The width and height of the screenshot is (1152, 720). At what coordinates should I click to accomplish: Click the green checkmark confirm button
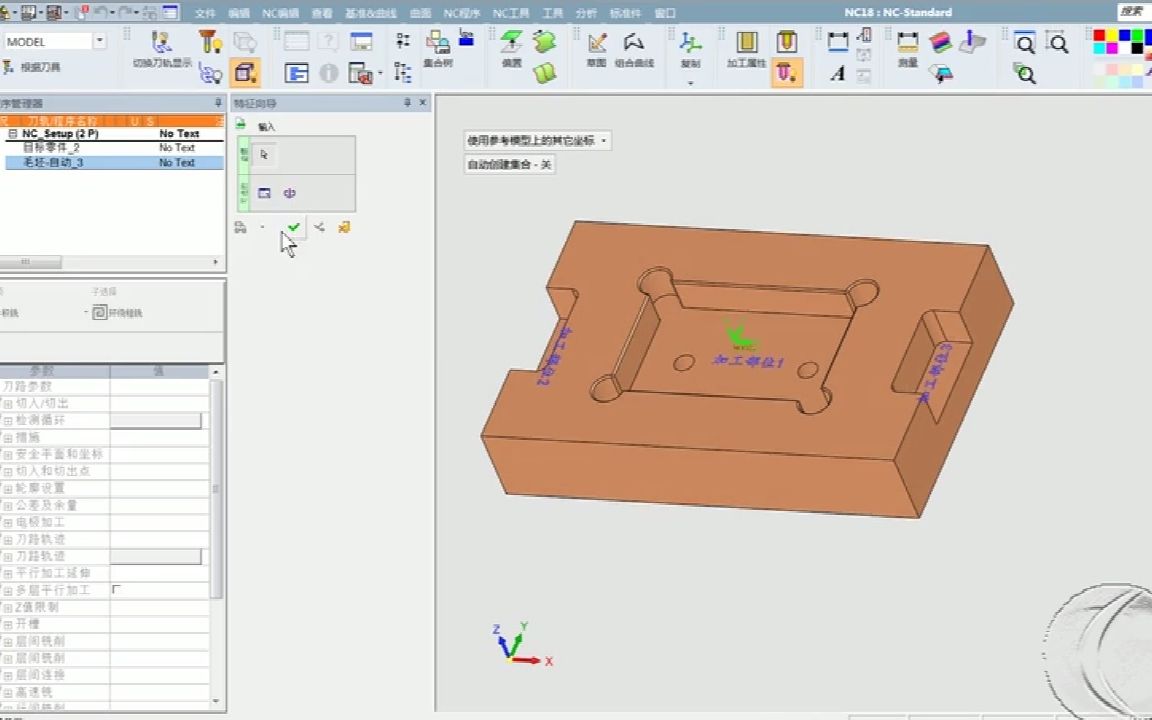[293, 228]
